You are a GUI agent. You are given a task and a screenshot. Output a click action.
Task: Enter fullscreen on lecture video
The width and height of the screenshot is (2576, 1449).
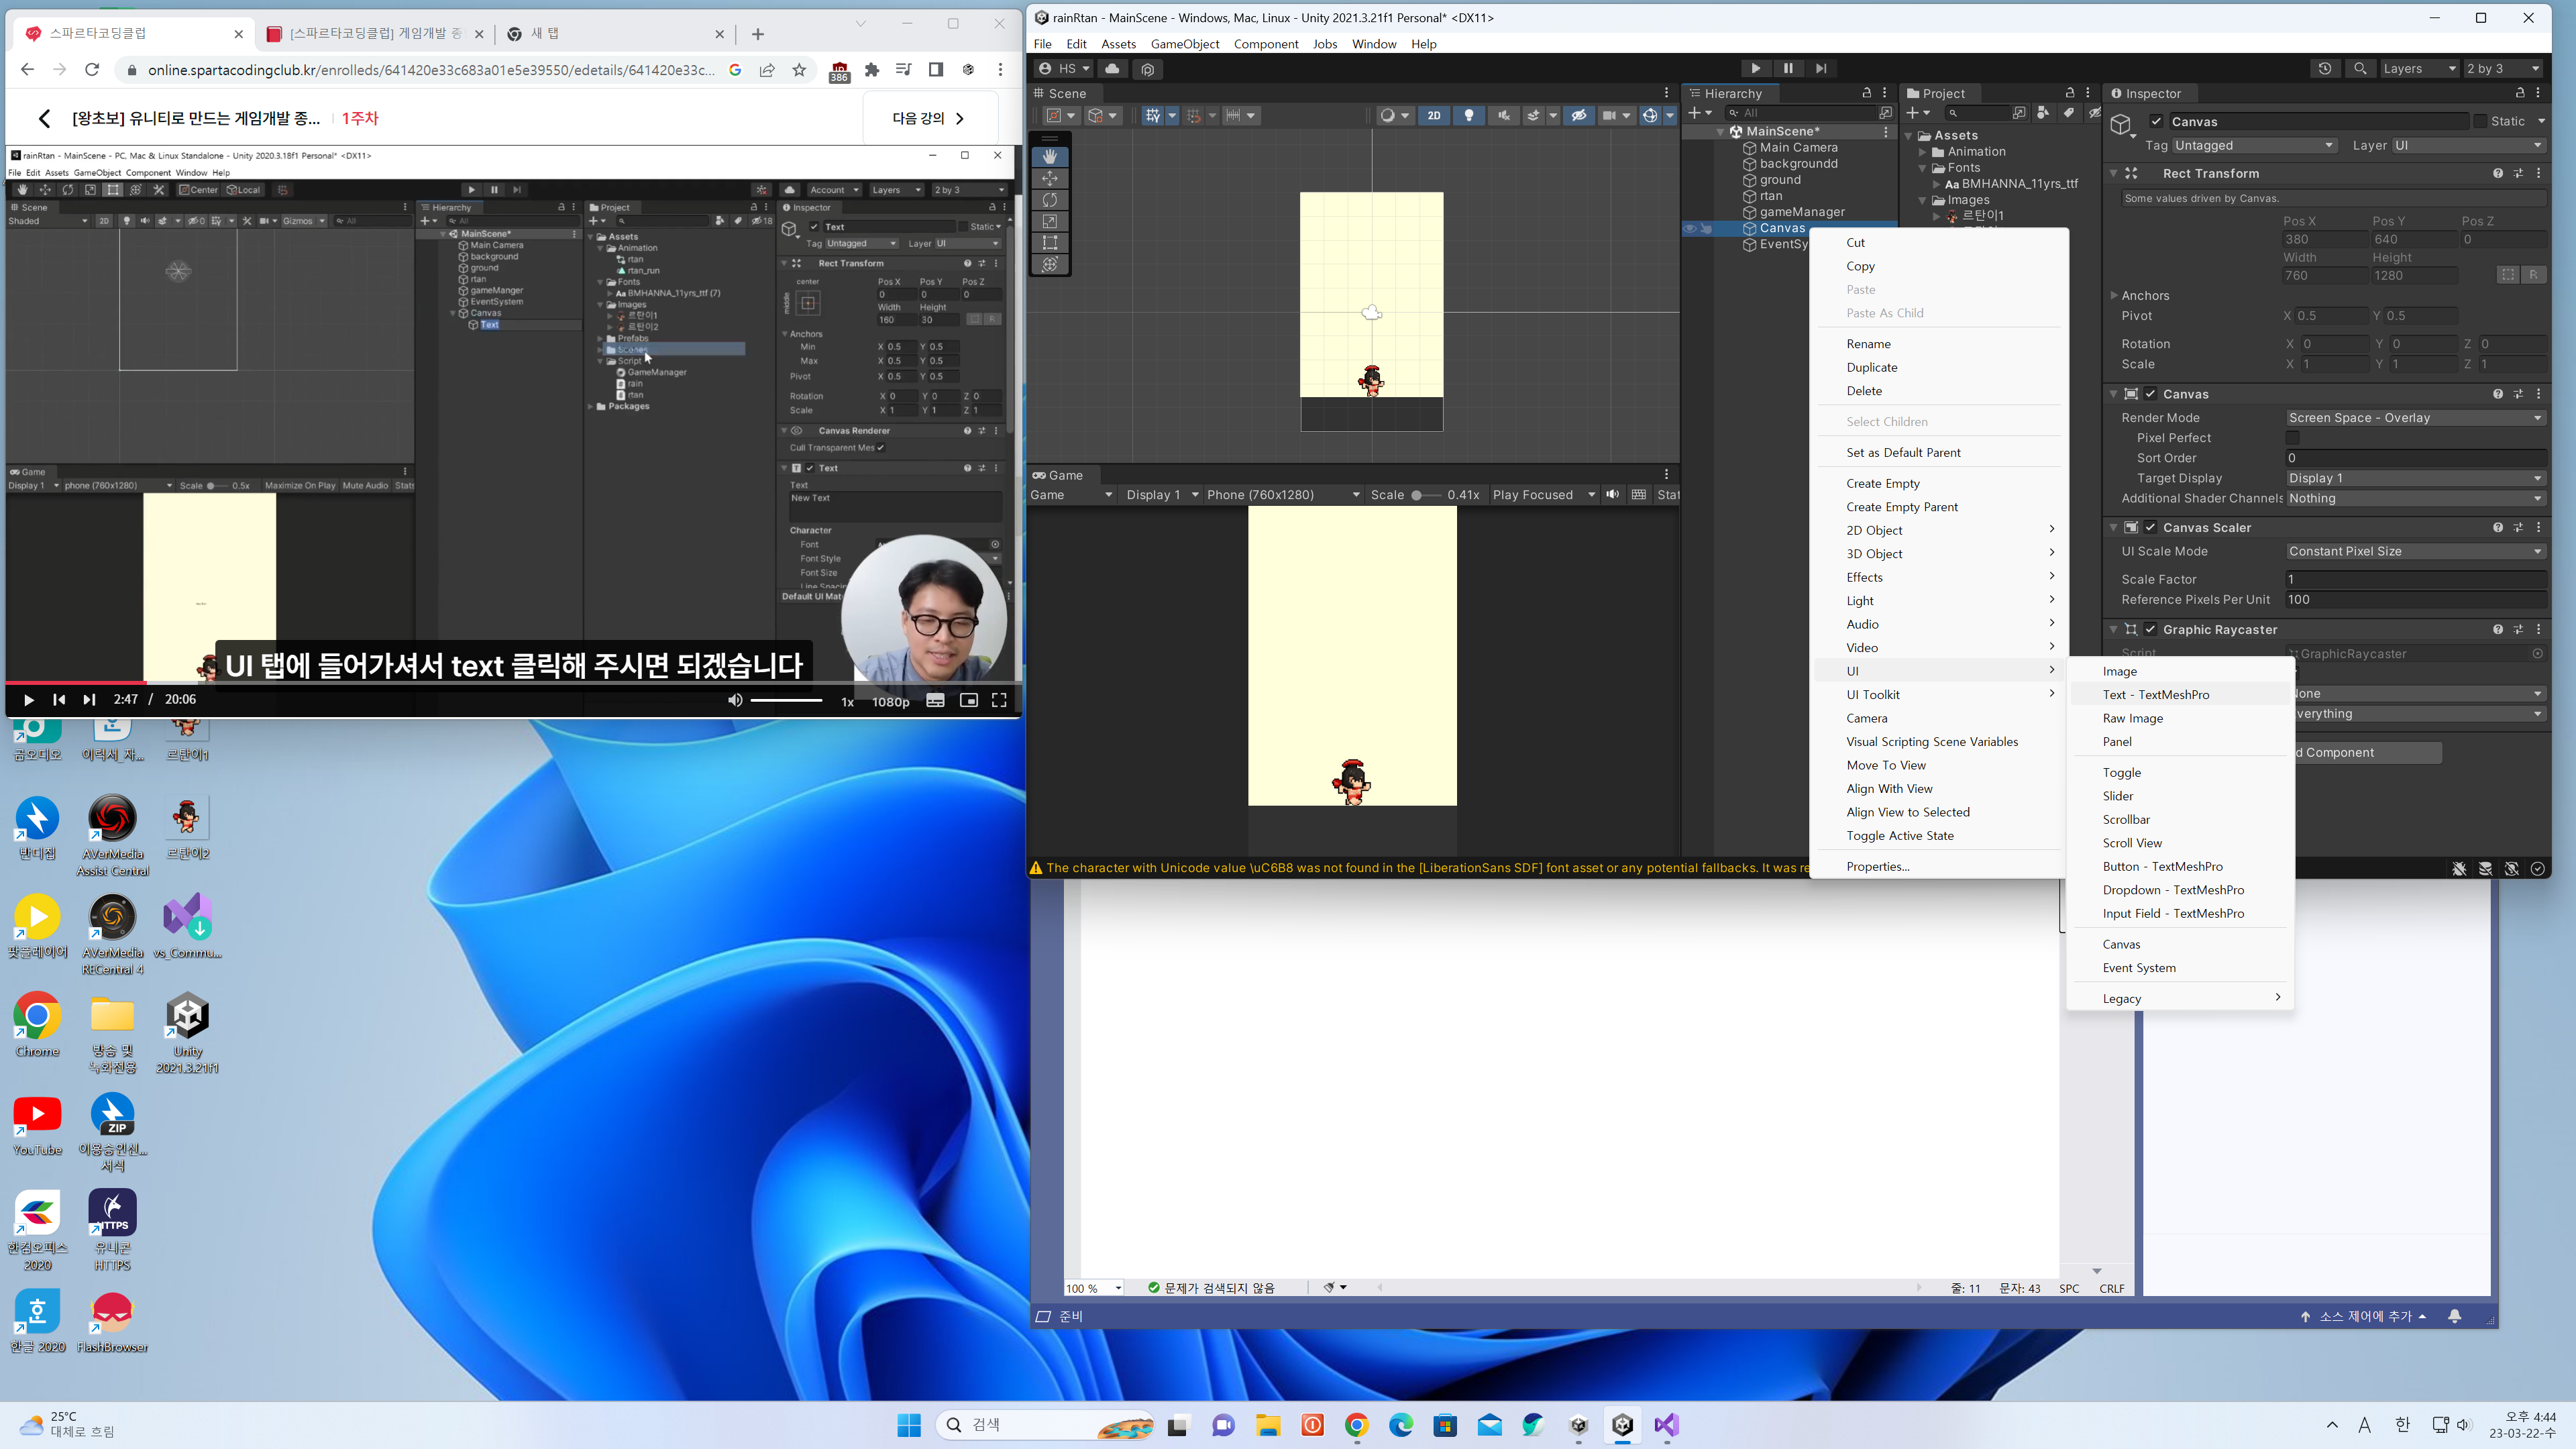(x=999, y=700)
